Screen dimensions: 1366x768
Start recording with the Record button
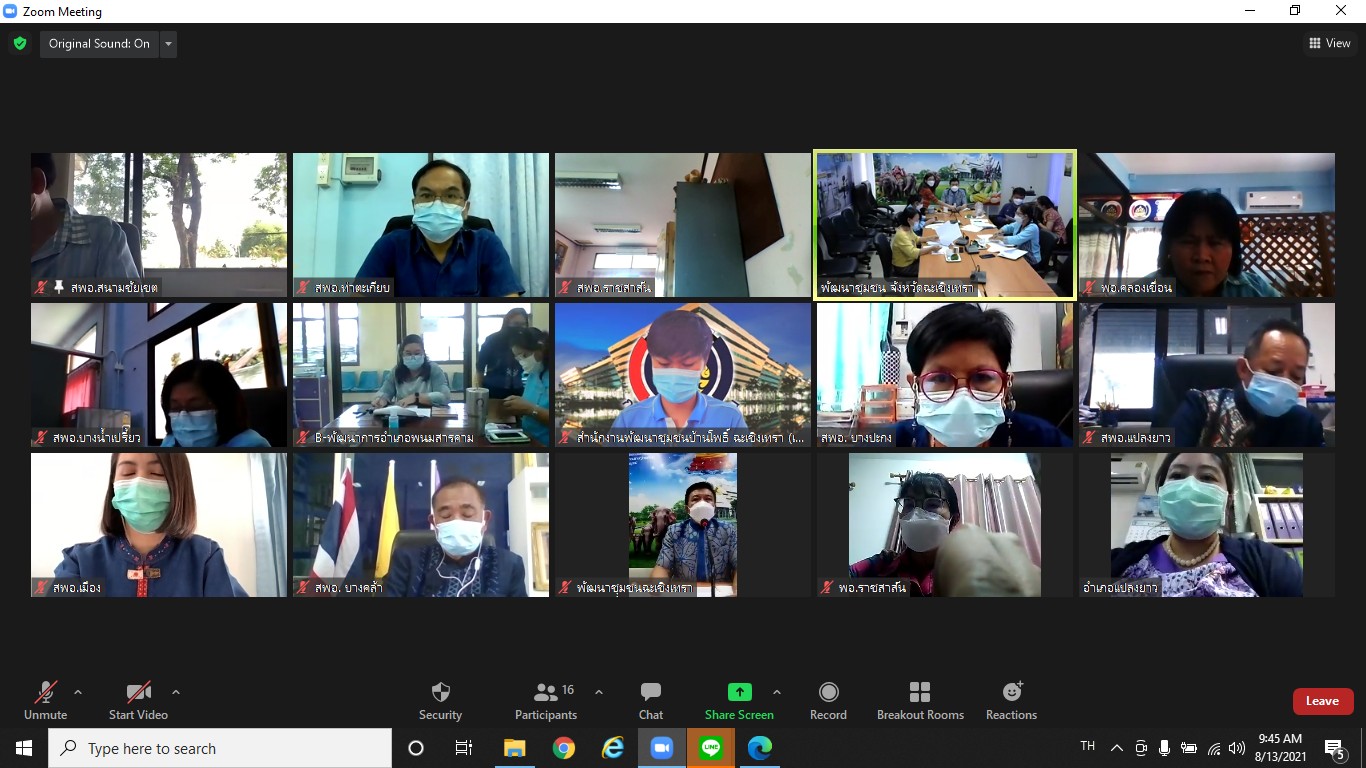pos(828,700)
